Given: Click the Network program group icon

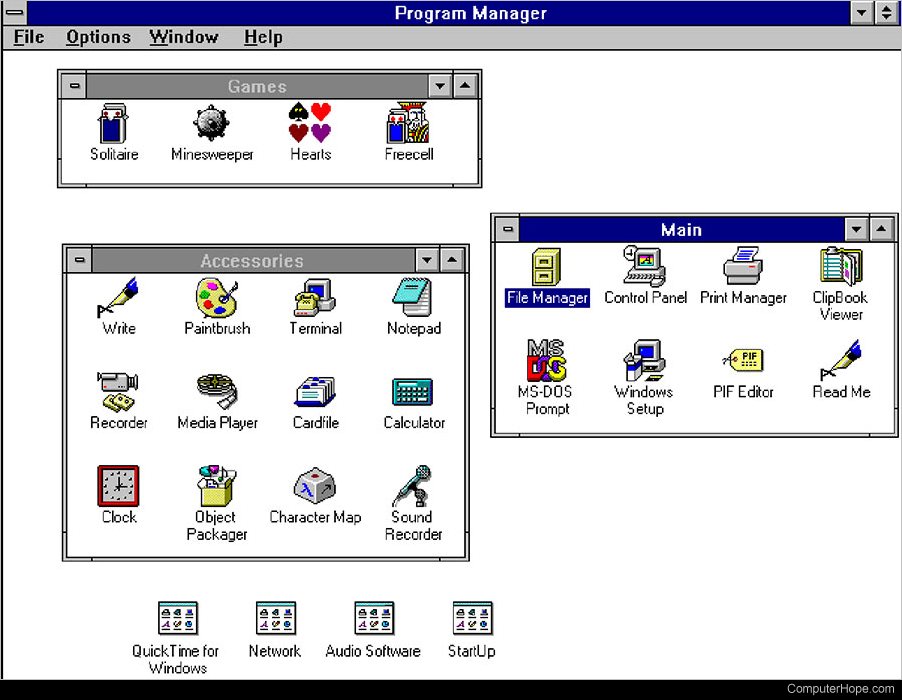Looking at the screenshot, I should (x=276, y=618).
